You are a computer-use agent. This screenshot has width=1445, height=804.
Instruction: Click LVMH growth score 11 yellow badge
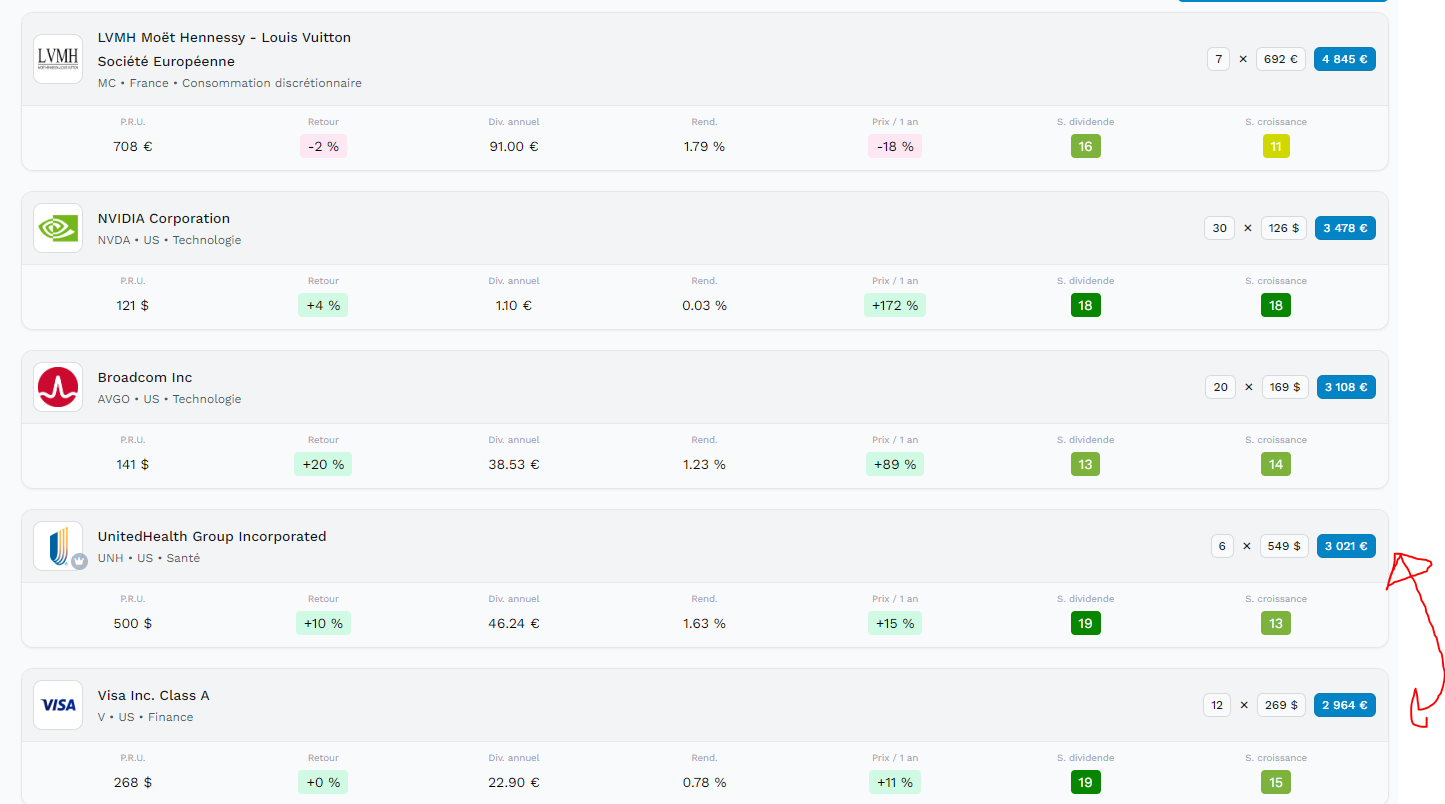pyautogui.click(x=1275, y=146)
